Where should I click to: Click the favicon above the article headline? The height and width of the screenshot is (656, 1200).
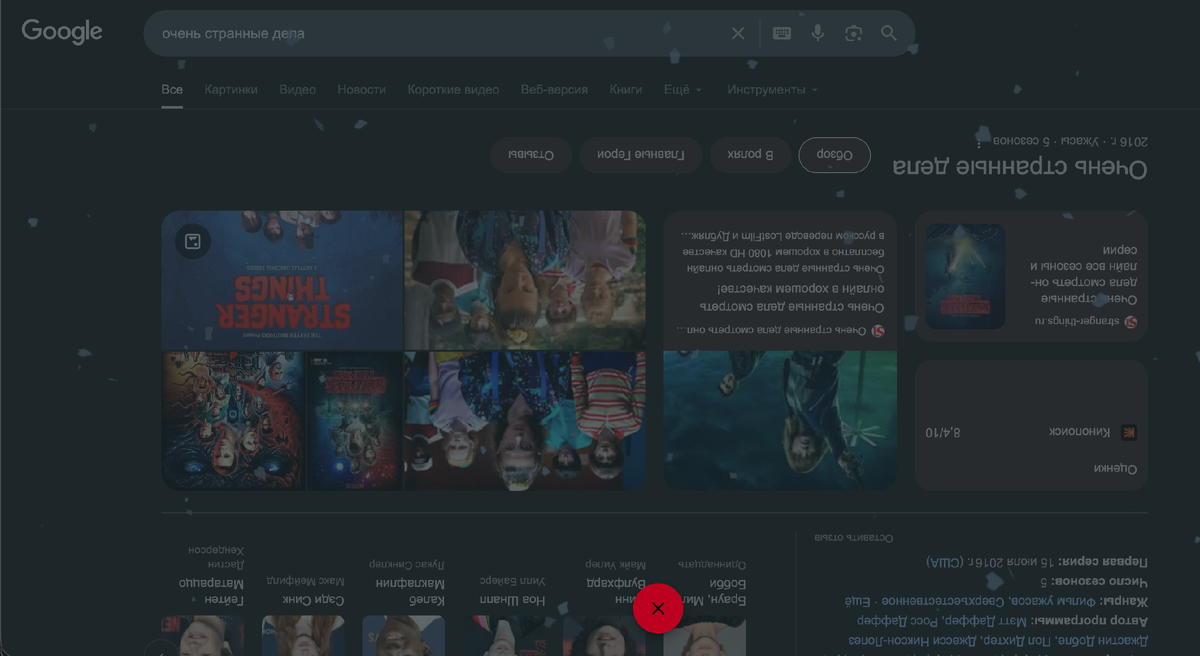tap(878, 331)
